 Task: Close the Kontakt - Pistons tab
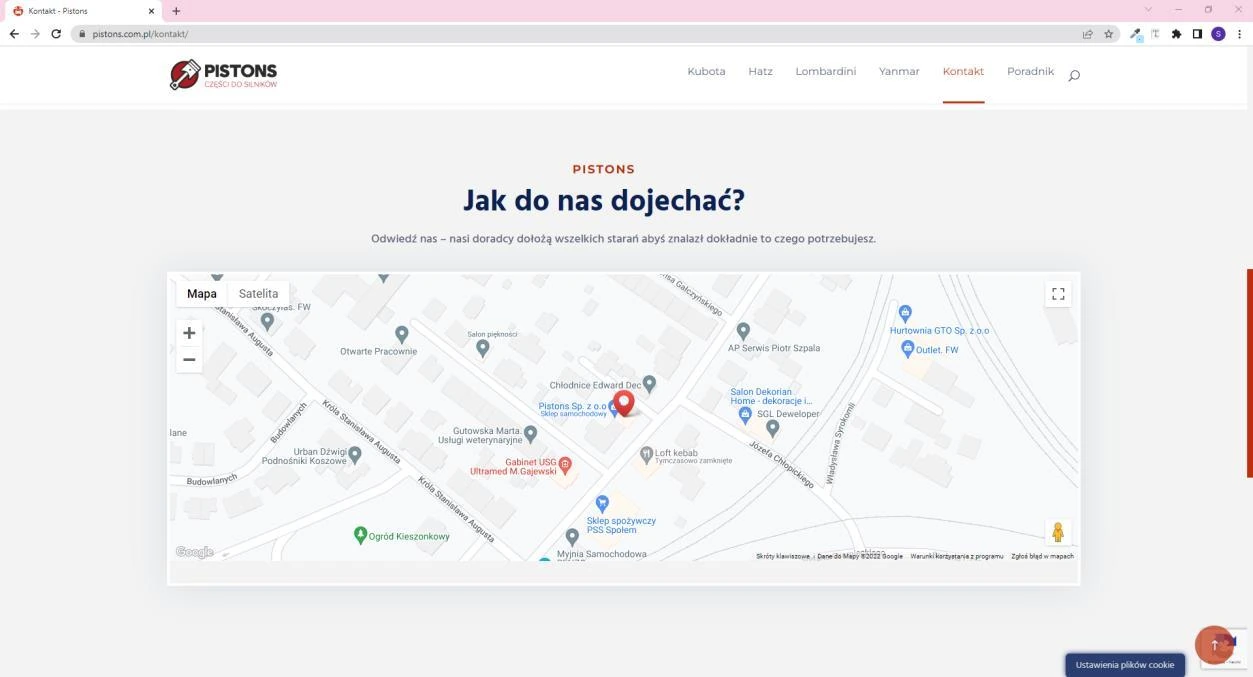tap(152, 11)
